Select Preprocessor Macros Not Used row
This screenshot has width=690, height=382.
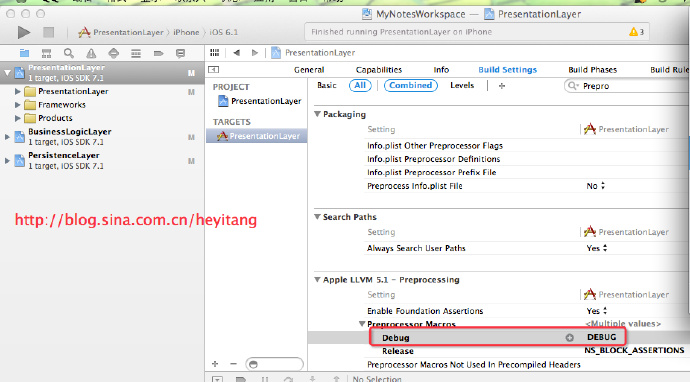coord(473,364)
